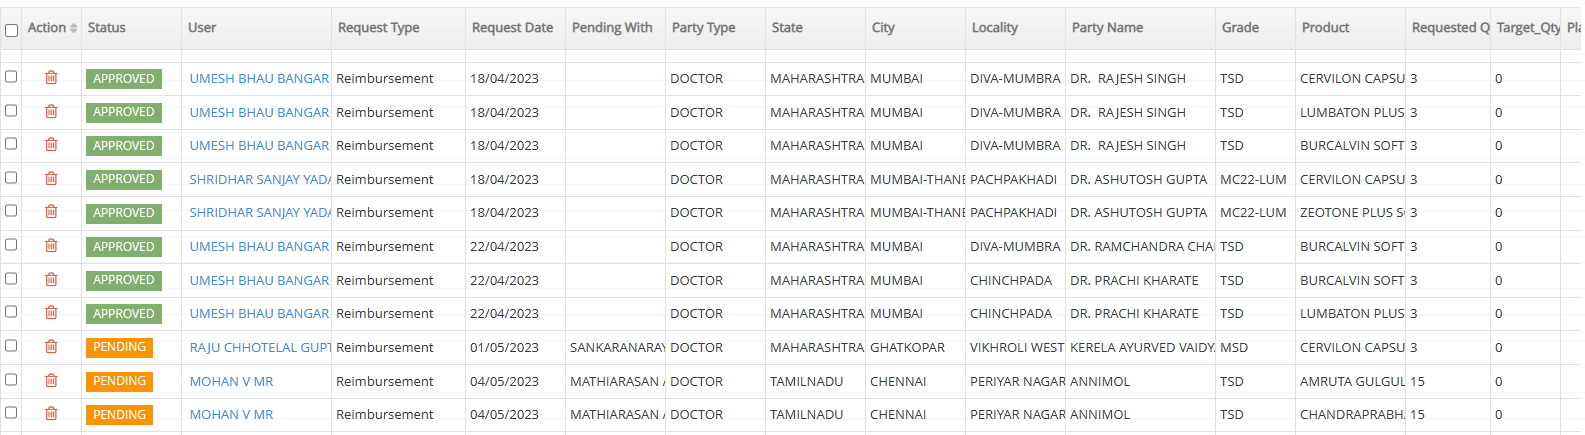Image resolution: width=1585 pixels, height=435 pixels.
Task: Click the sort arrows beside Action header
Action: pos(73,28)
